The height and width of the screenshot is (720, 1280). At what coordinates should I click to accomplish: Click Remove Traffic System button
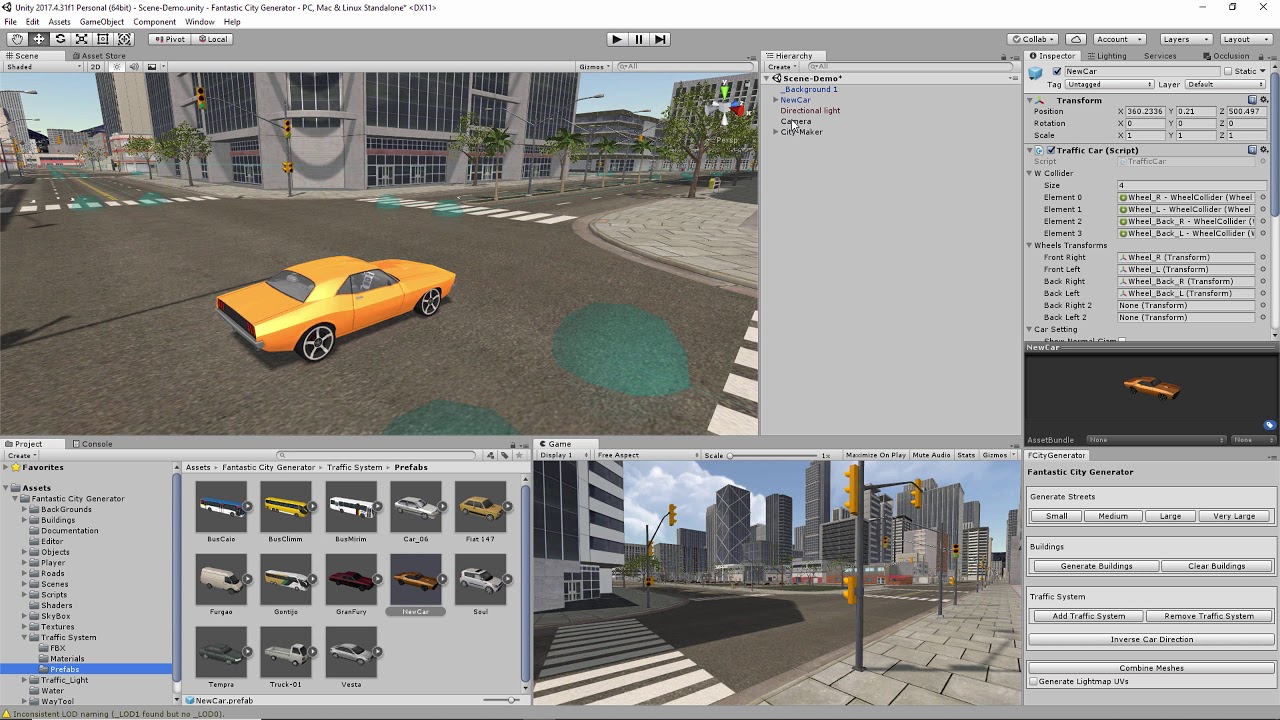[1209, 616]
